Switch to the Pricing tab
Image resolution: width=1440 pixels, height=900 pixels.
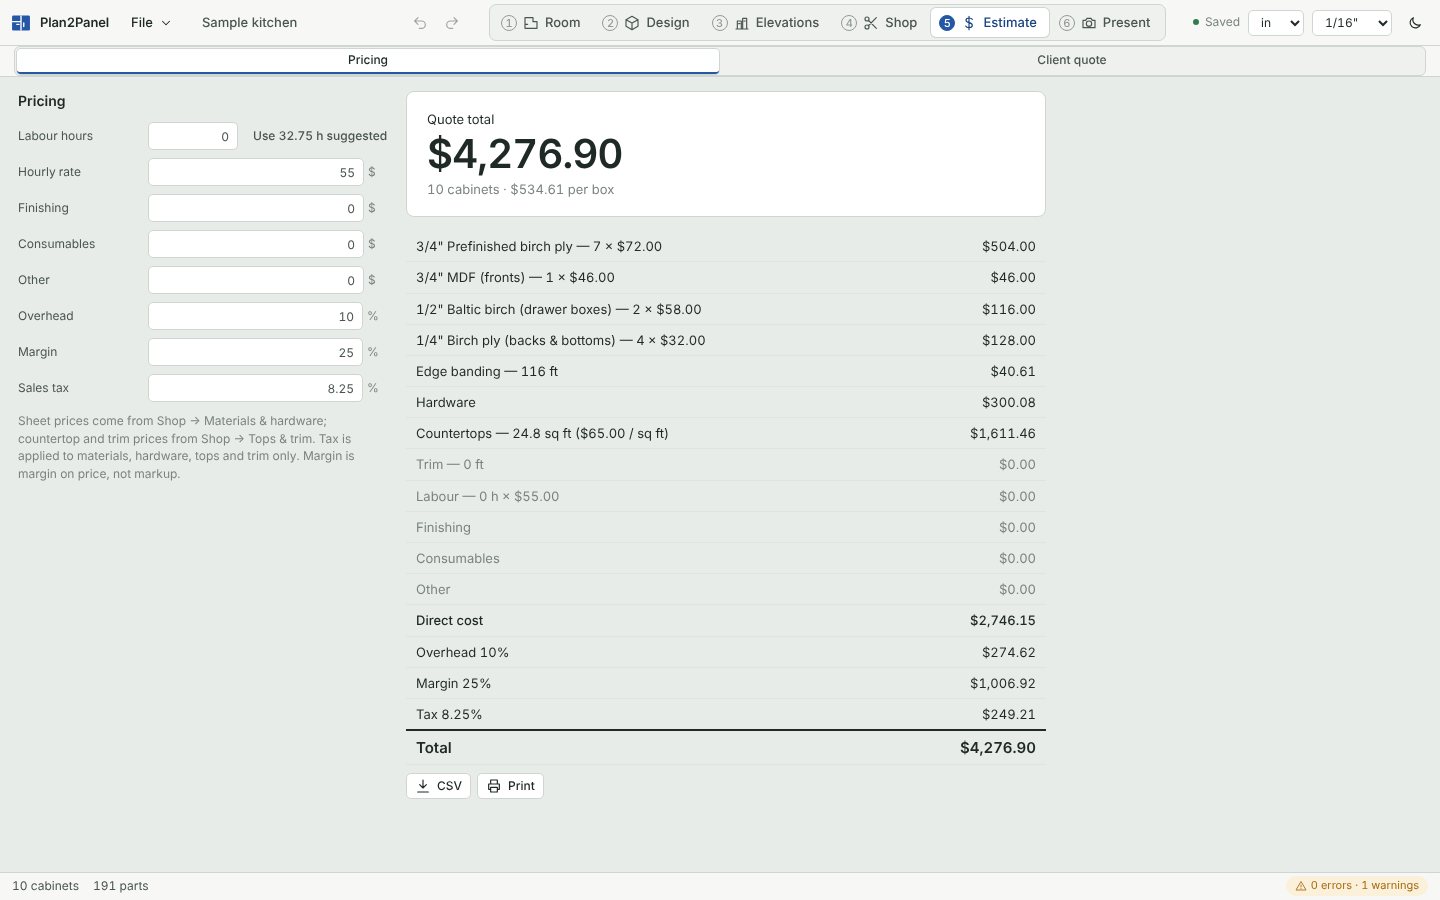pyautogui.click(x=368, y=60)
